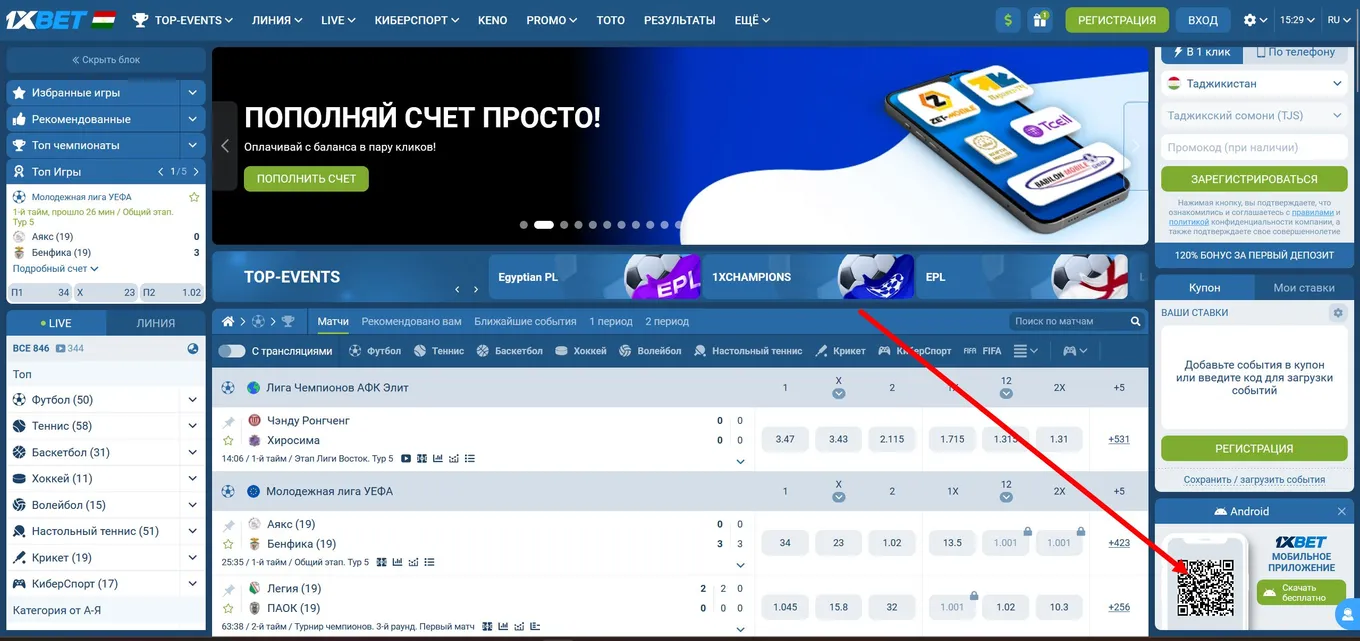Click ПОПОЛНИТЬ СЧЕТ banner button

click(306, 179)
